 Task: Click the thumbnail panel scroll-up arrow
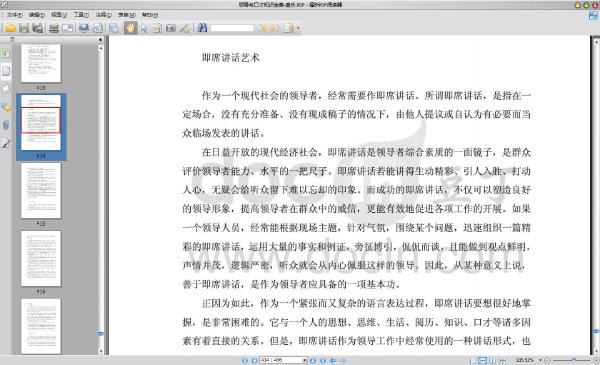pyautogui.click(x=101, y=48)
